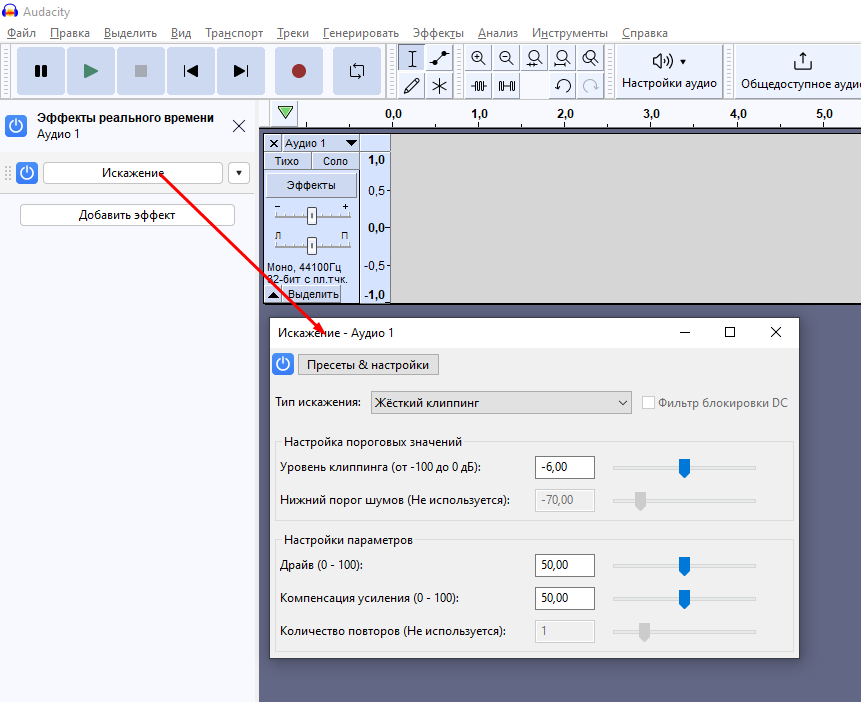Open the Эффекты menu
Viewport: 861px width, 702px height.
pos(436,33)
